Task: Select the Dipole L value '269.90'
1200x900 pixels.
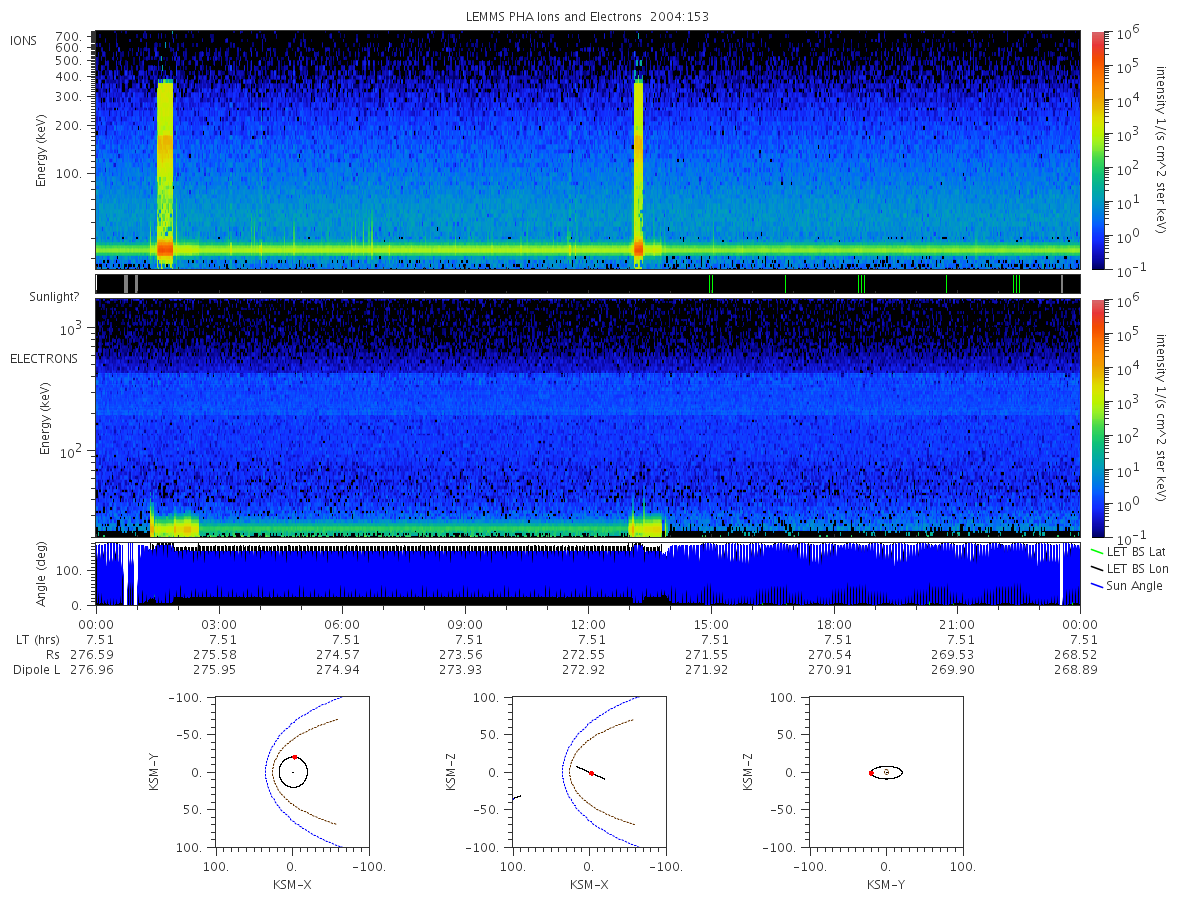Action: click(952, 670)
